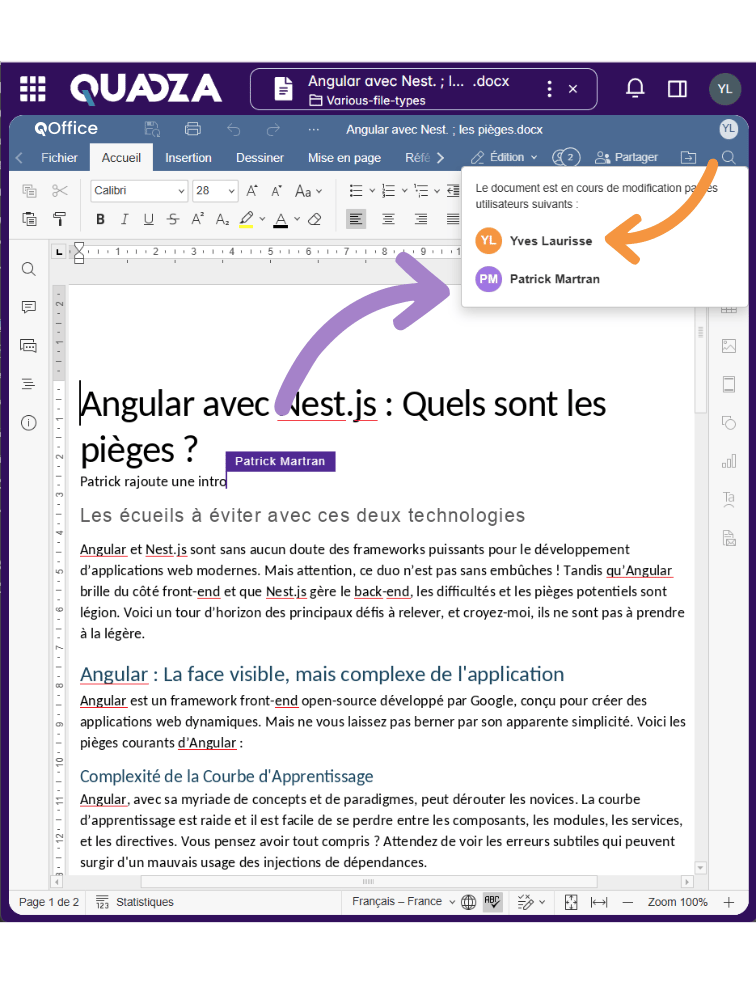Open Statistiques word count

(x=135, y=902)
